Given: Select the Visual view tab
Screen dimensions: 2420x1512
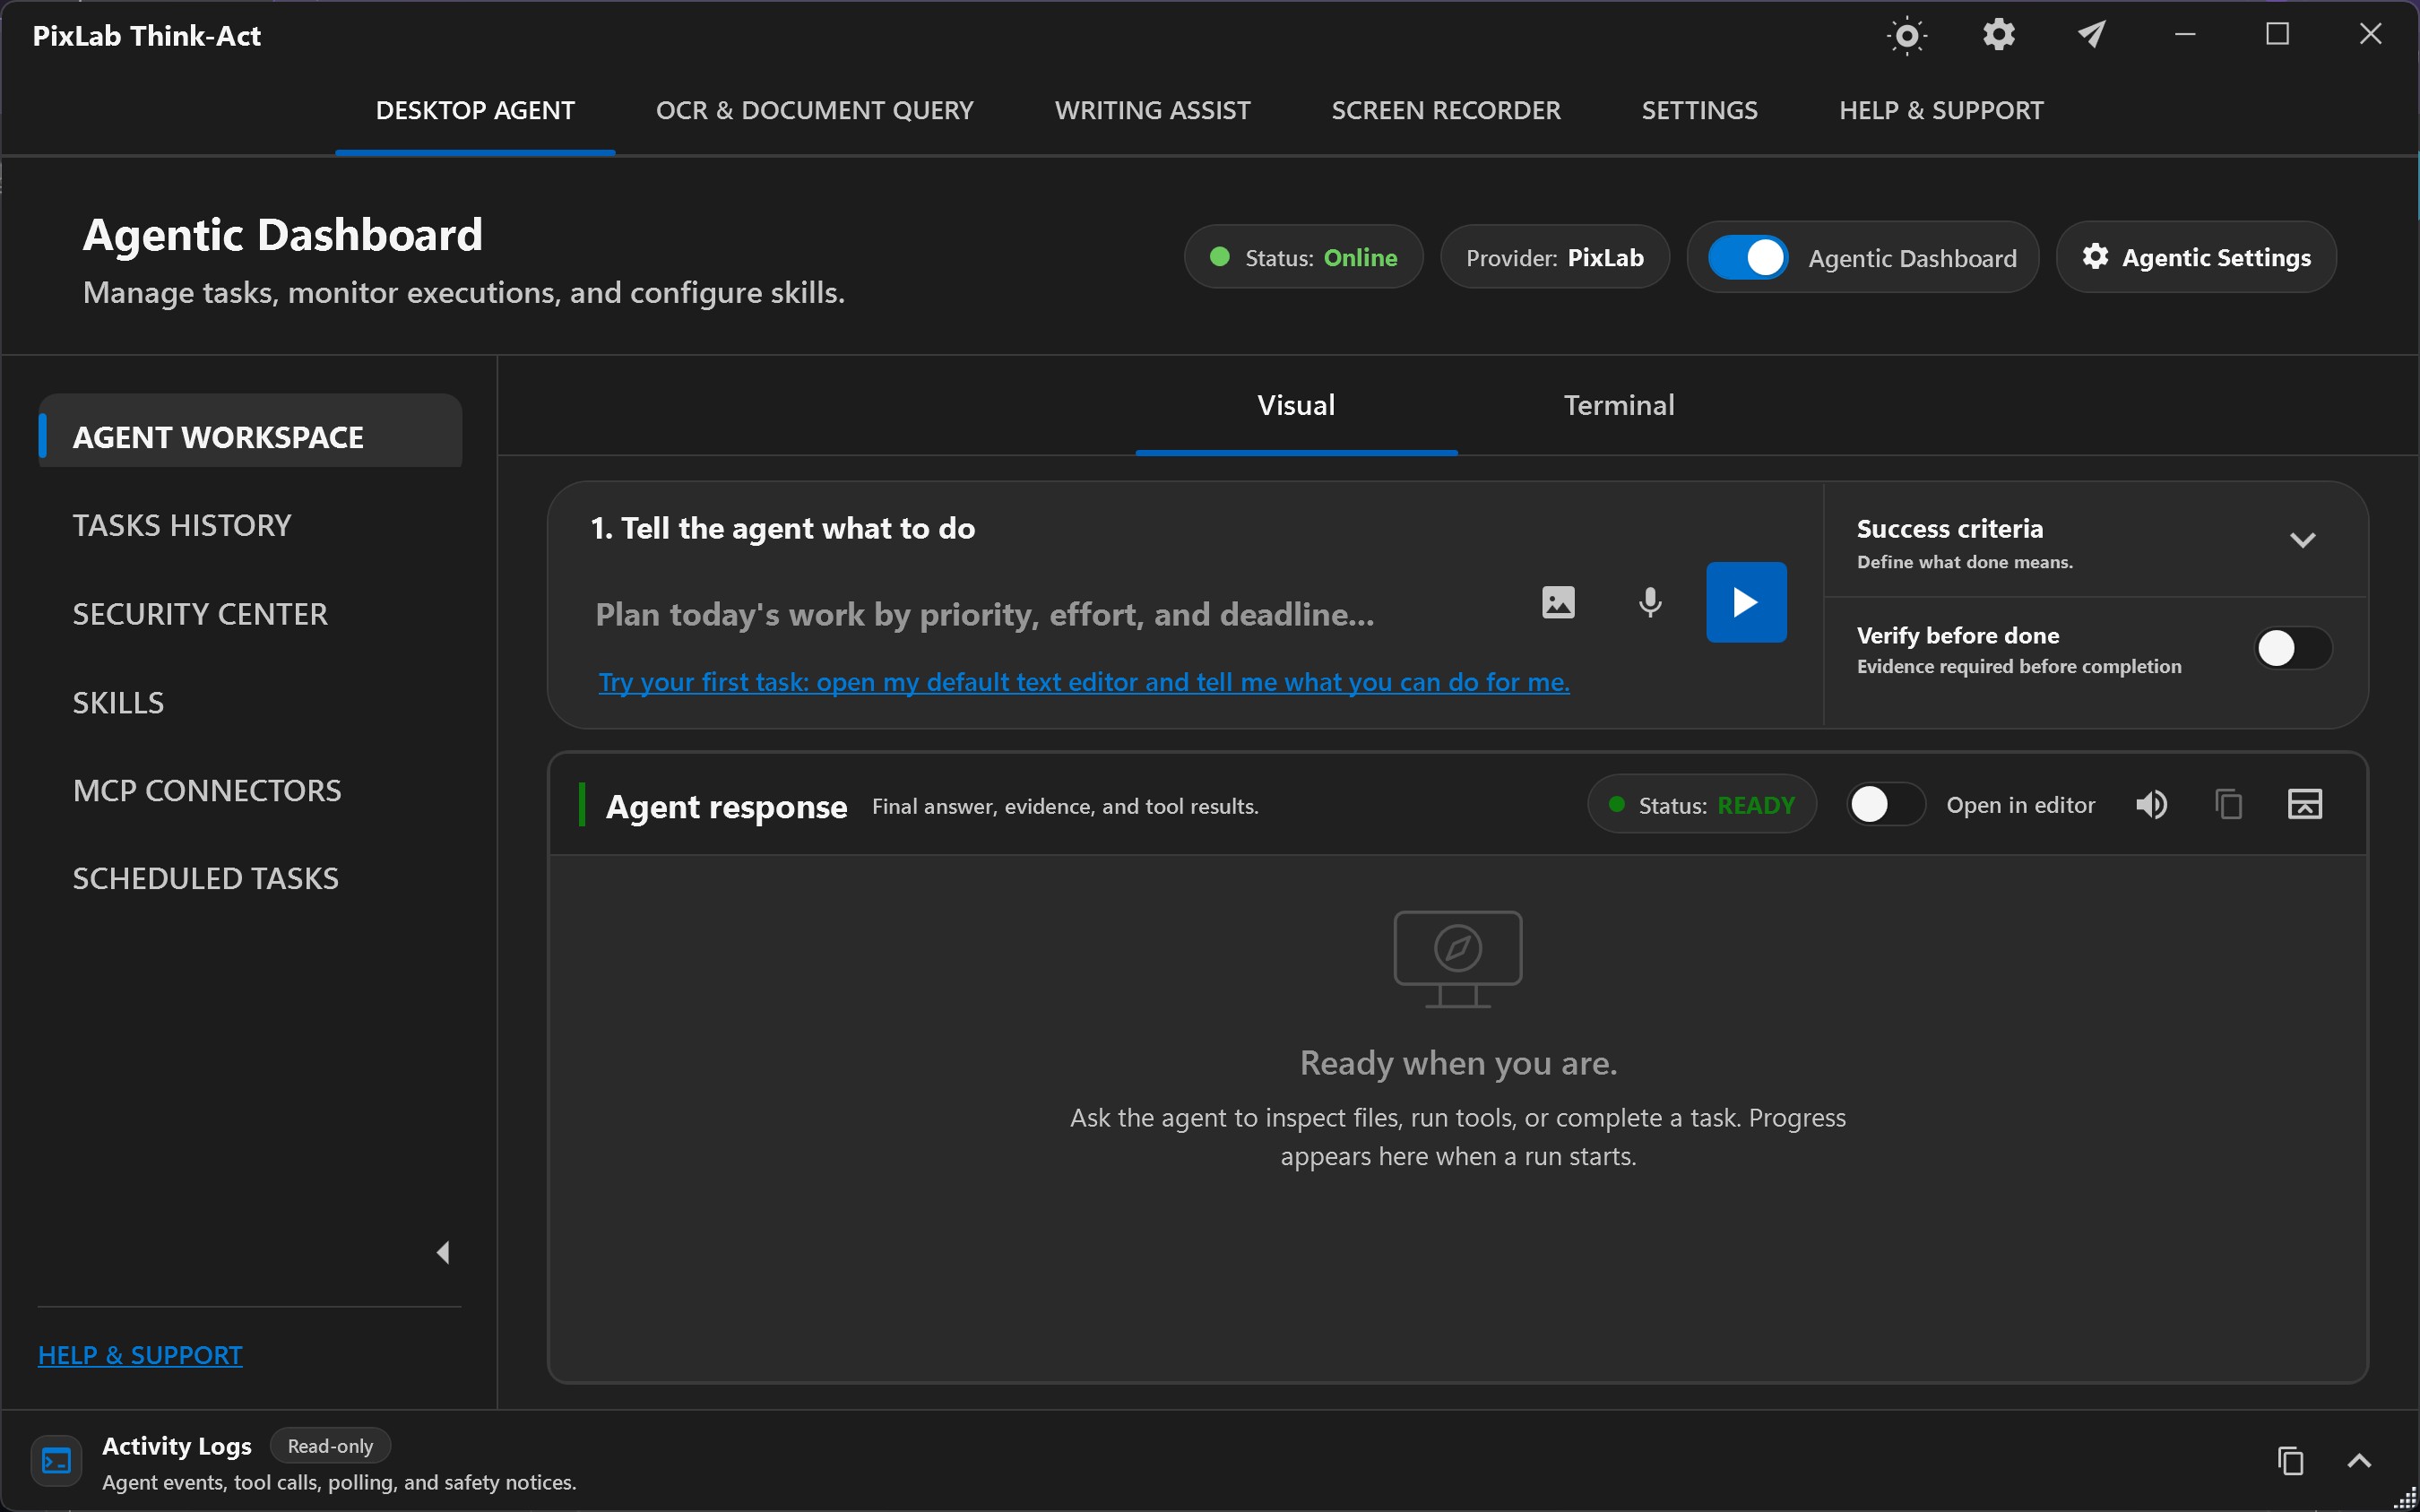Looking at the screenshot, I should point(1296,405).
